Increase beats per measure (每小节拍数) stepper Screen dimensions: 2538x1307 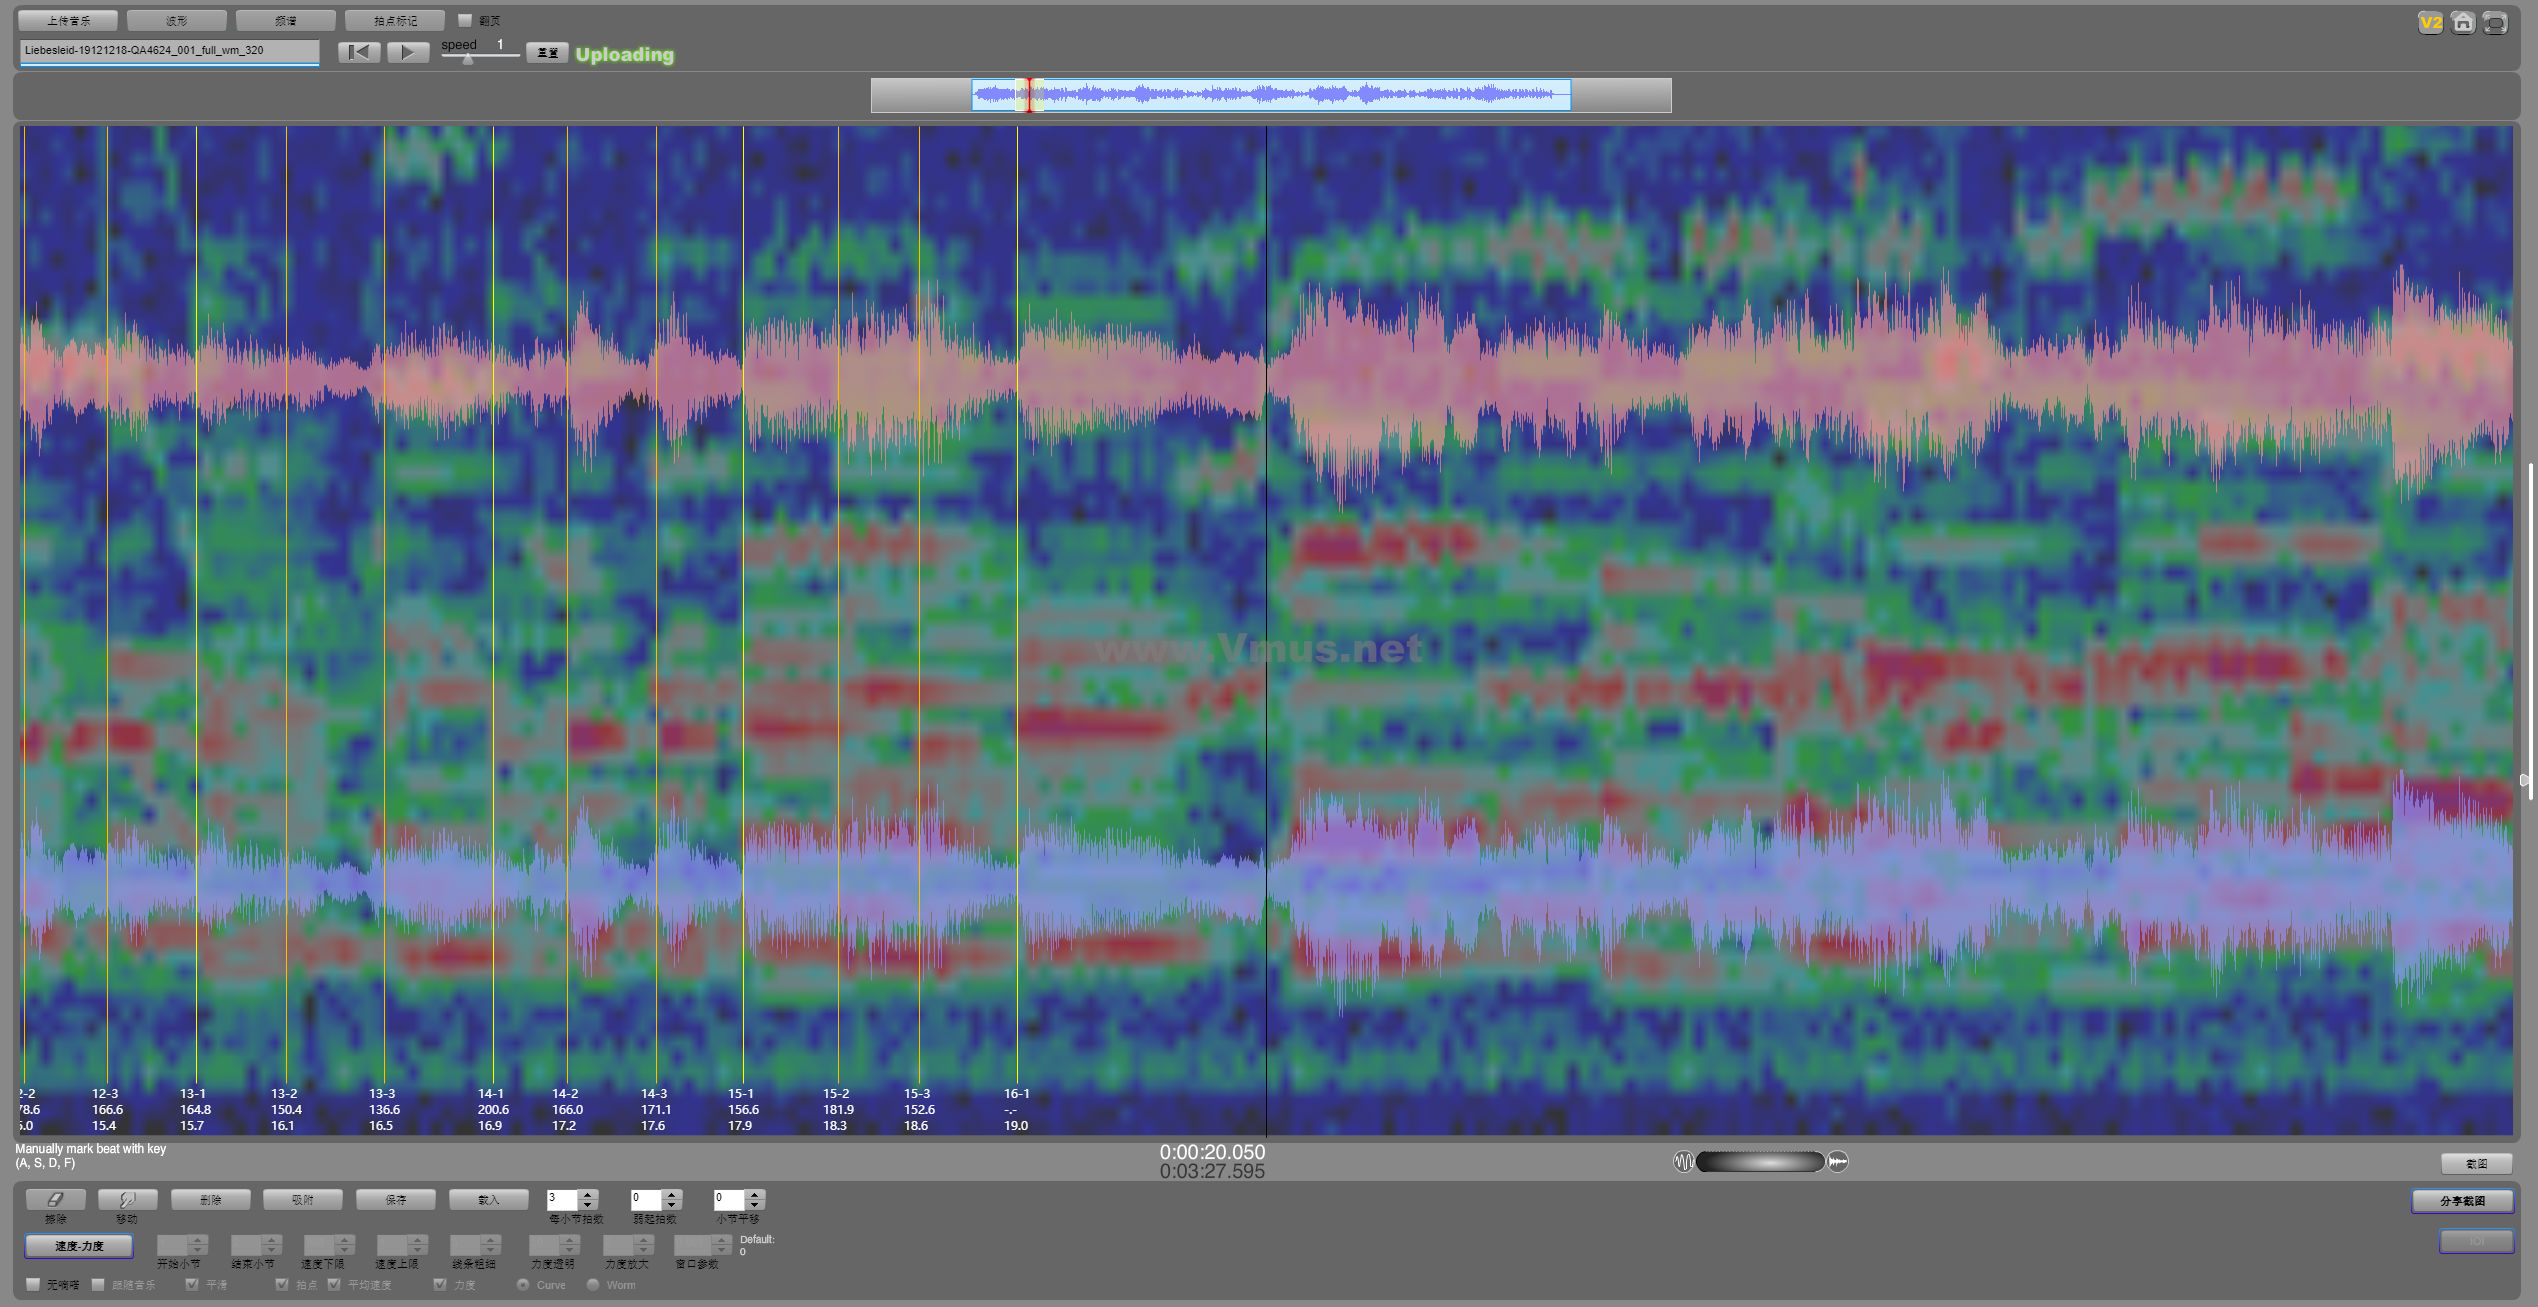(x=588, y=1194)
